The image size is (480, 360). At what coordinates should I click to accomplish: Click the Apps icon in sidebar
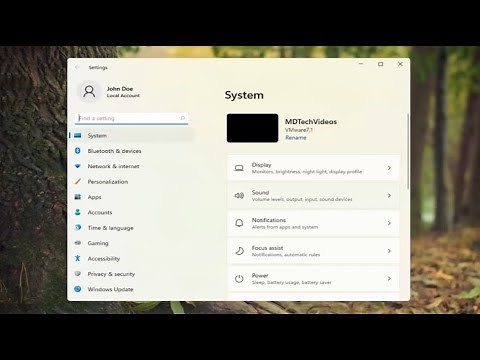(78, 197)
